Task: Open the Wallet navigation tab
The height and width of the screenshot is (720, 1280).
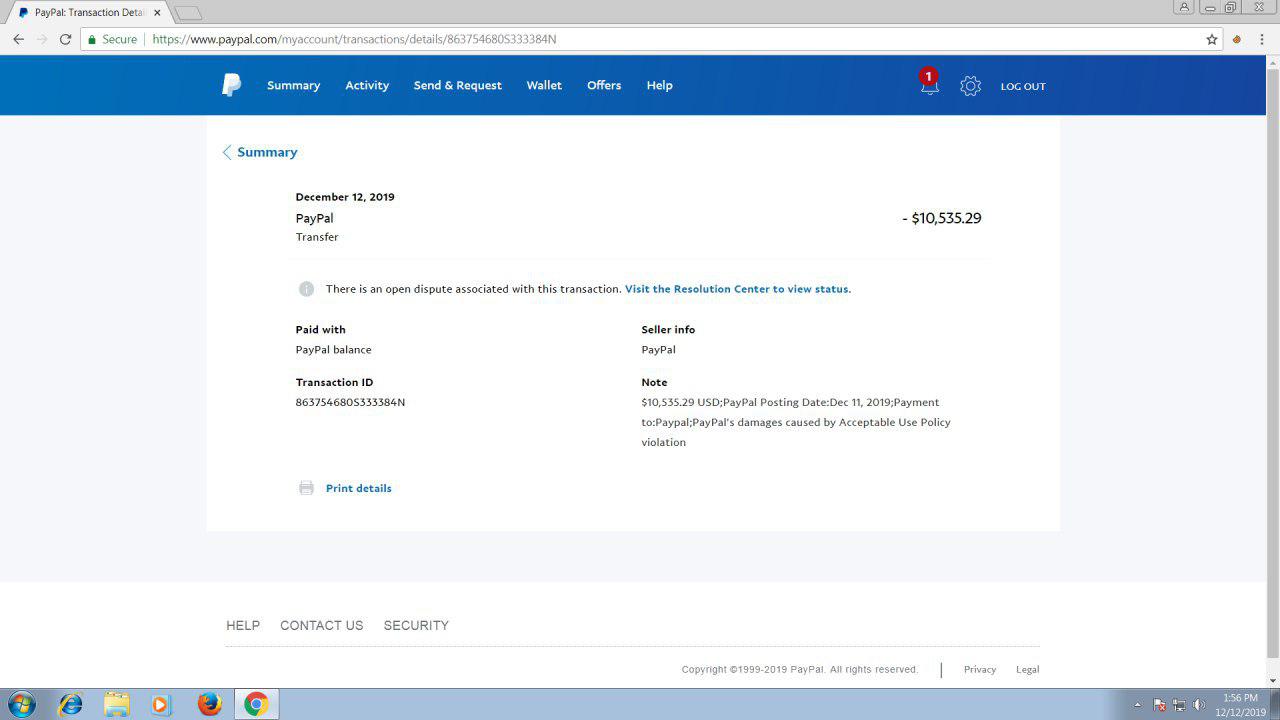Action: point(544,85)
